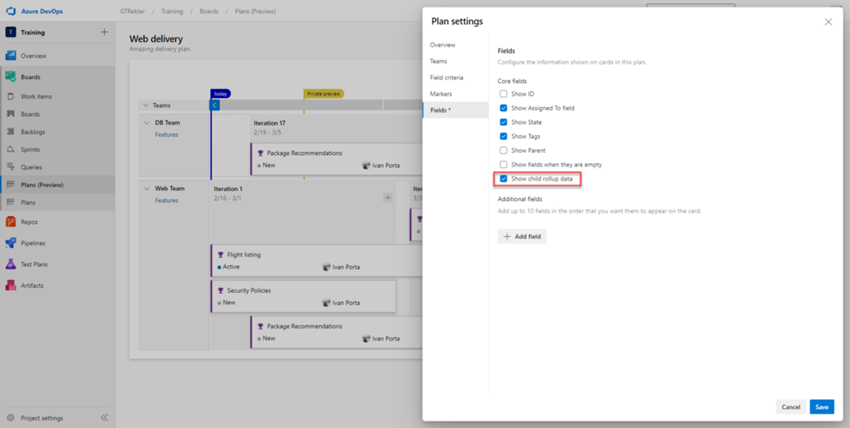Click the plus icon in Iteration 1 column
The height and width of the screenshot is (428, 850).
pyautogui.click(x=388, y=198)
